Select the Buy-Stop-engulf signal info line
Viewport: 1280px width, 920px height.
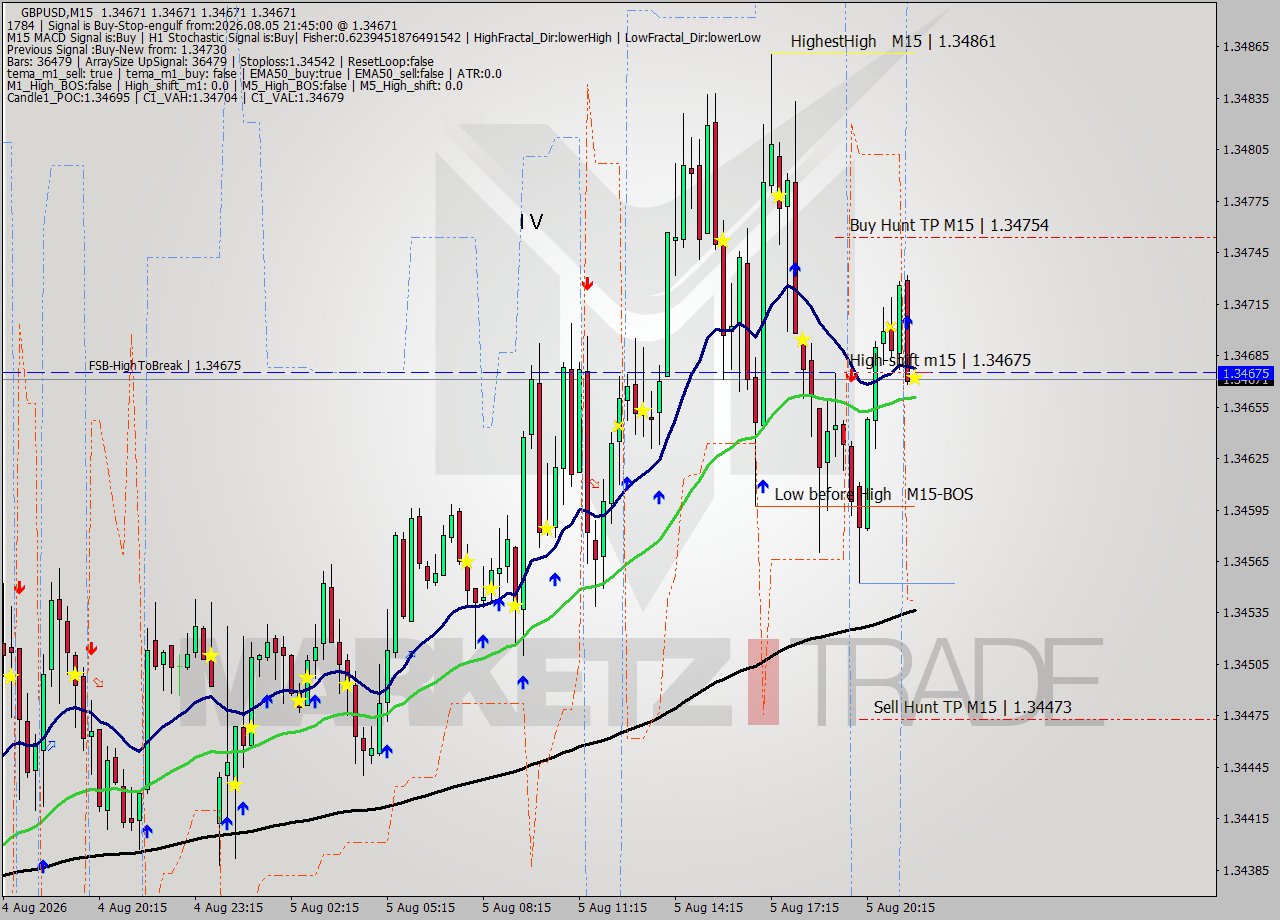[202, 25]
